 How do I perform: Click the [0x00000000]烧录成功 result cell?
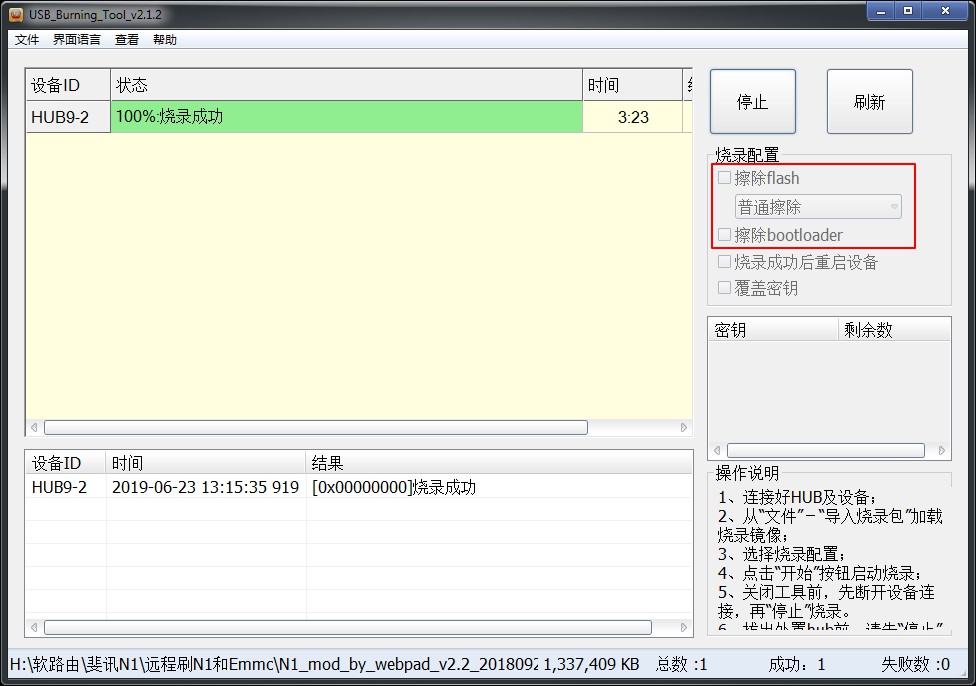394,487
